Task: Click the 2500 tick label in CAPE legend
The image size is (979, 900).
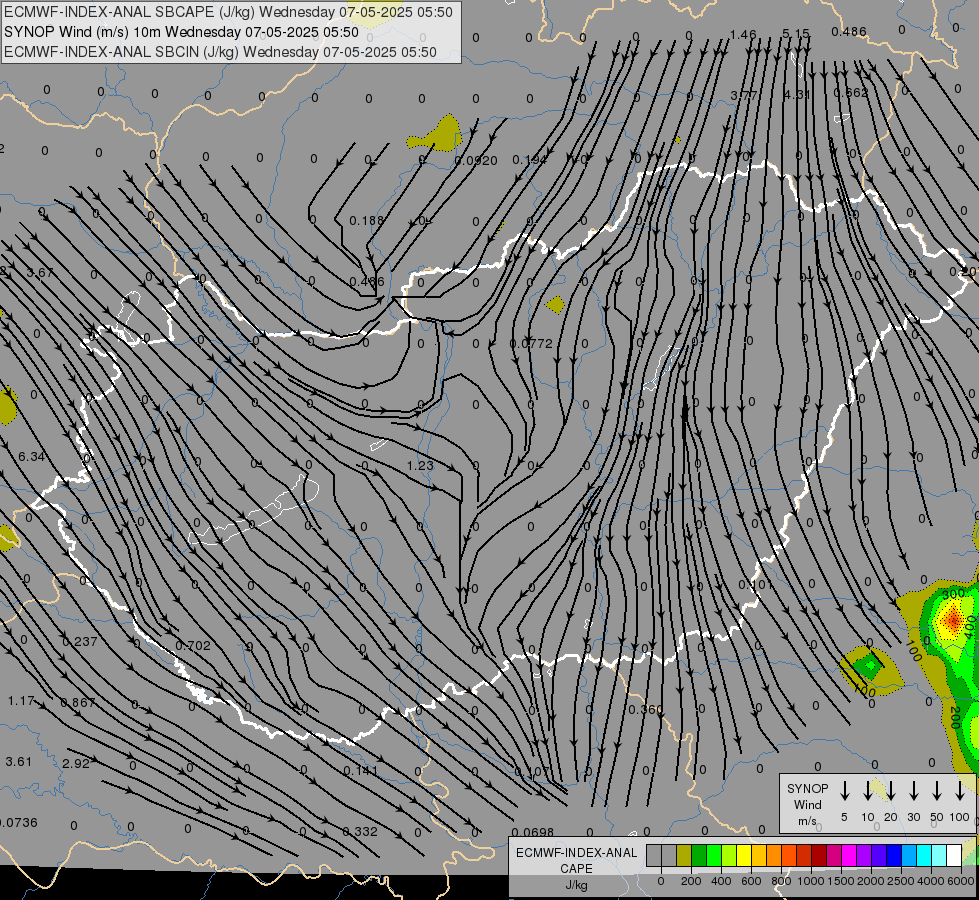Action: [901, 881]
